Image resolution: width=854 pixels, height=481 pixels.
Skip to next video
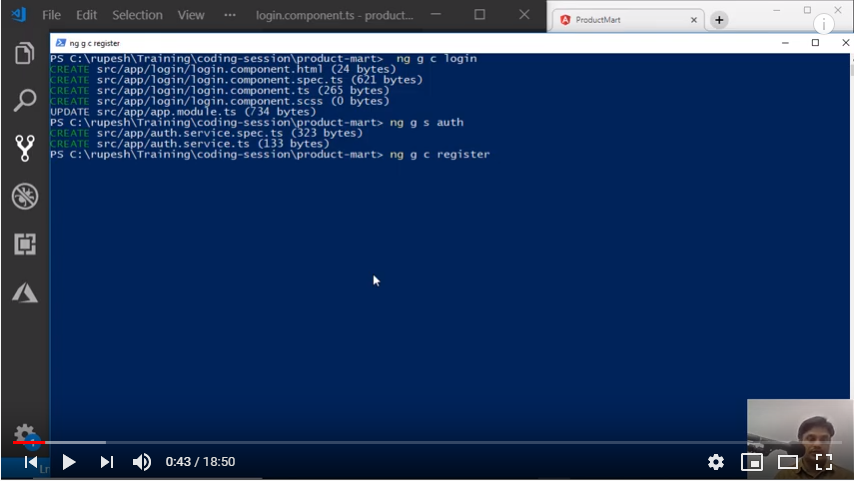106,462
